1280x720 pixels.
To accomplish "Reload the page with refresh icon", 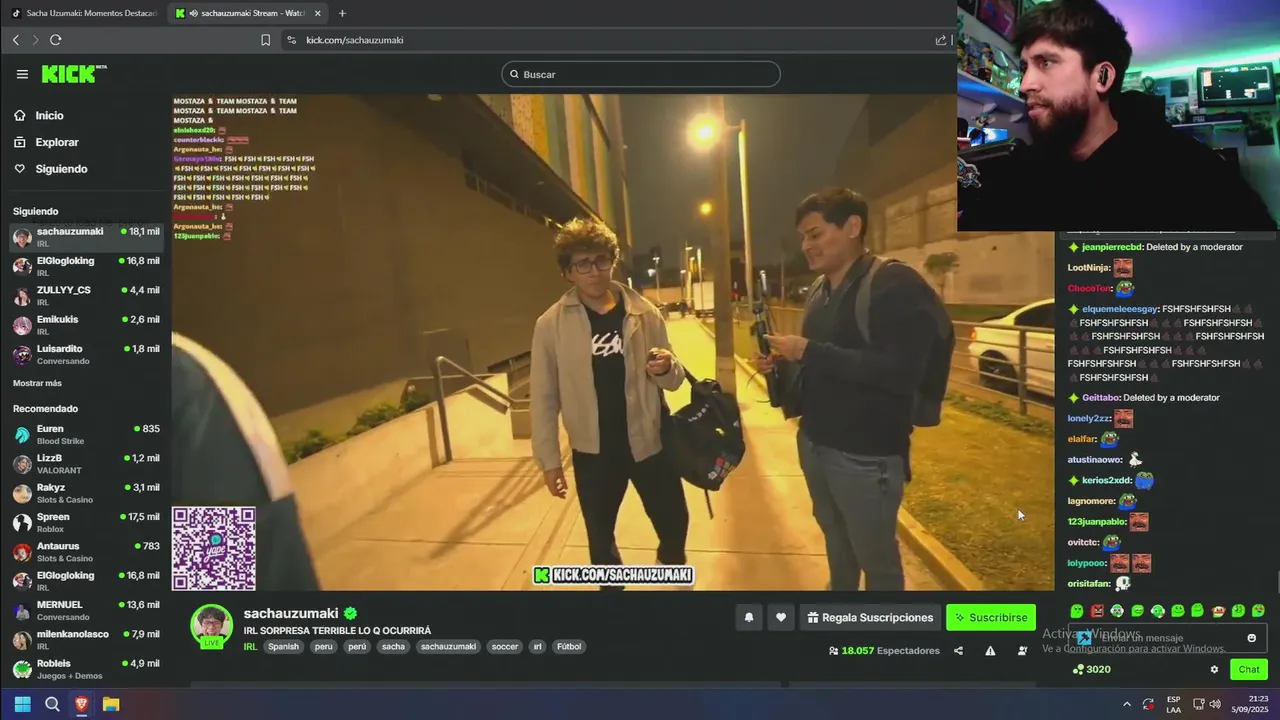I will (x=55, y=40).
